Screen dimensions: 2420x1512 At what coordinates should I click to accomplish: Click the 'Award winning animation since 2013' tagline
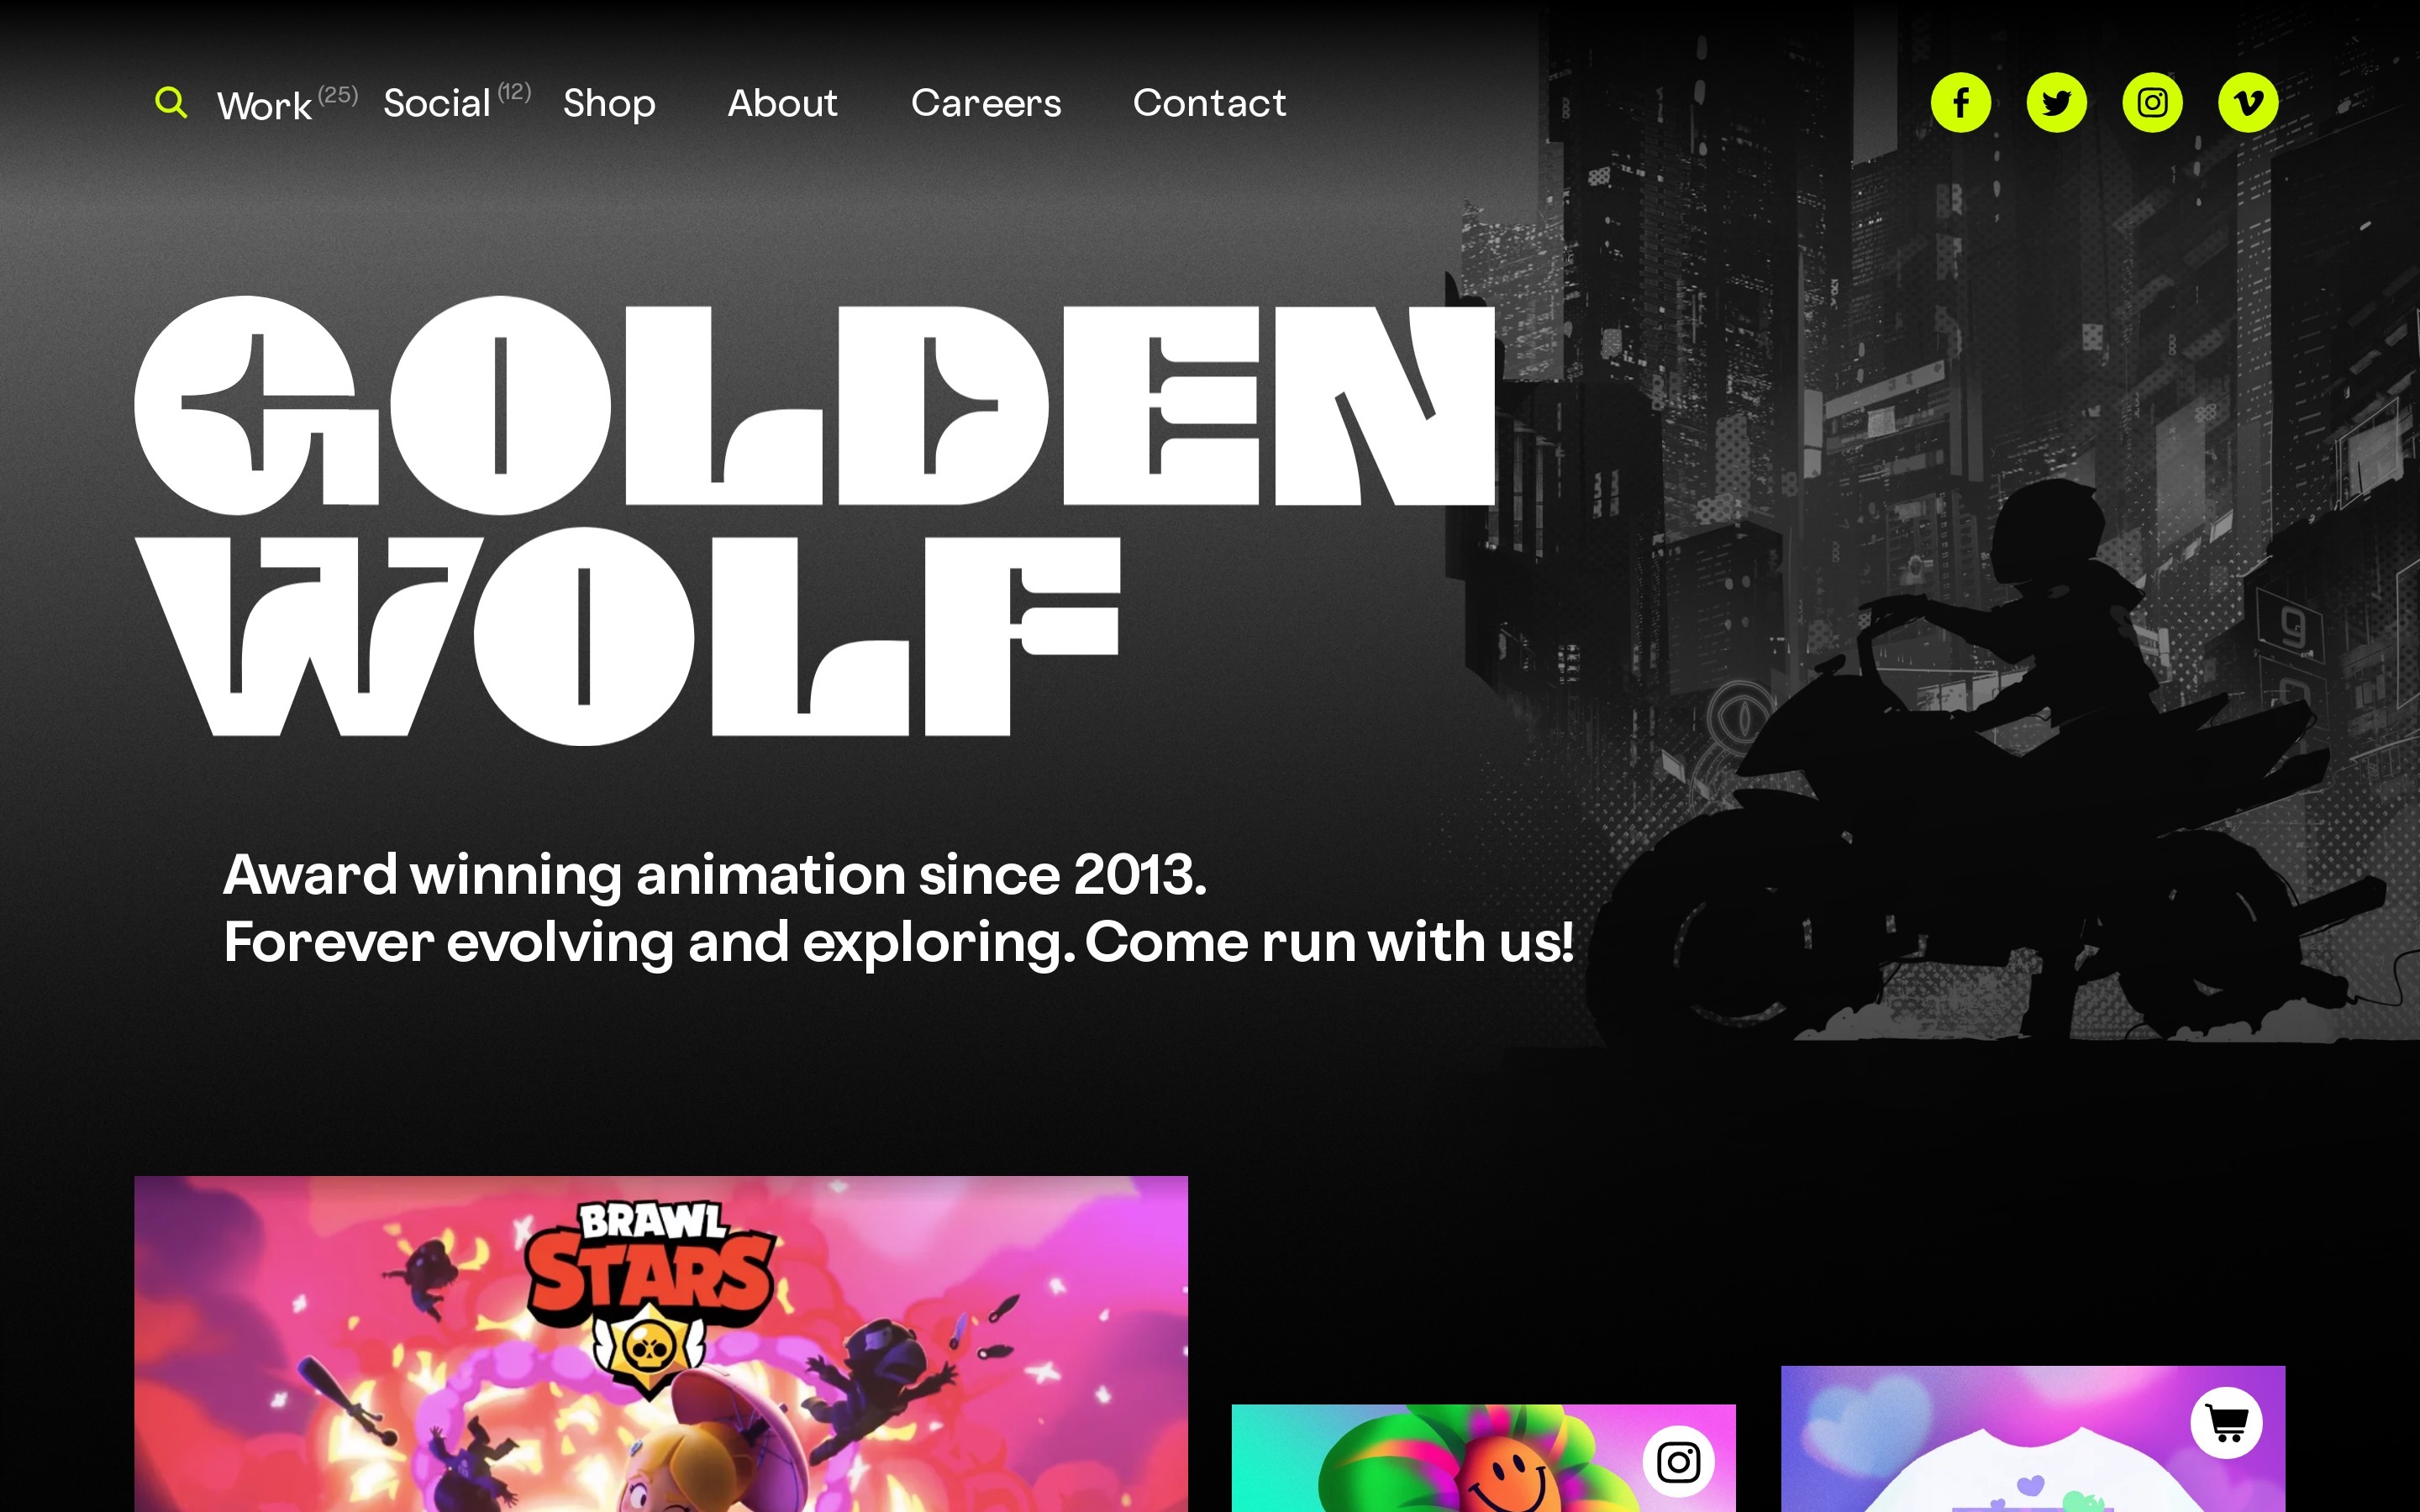click(x=715, y=875)
